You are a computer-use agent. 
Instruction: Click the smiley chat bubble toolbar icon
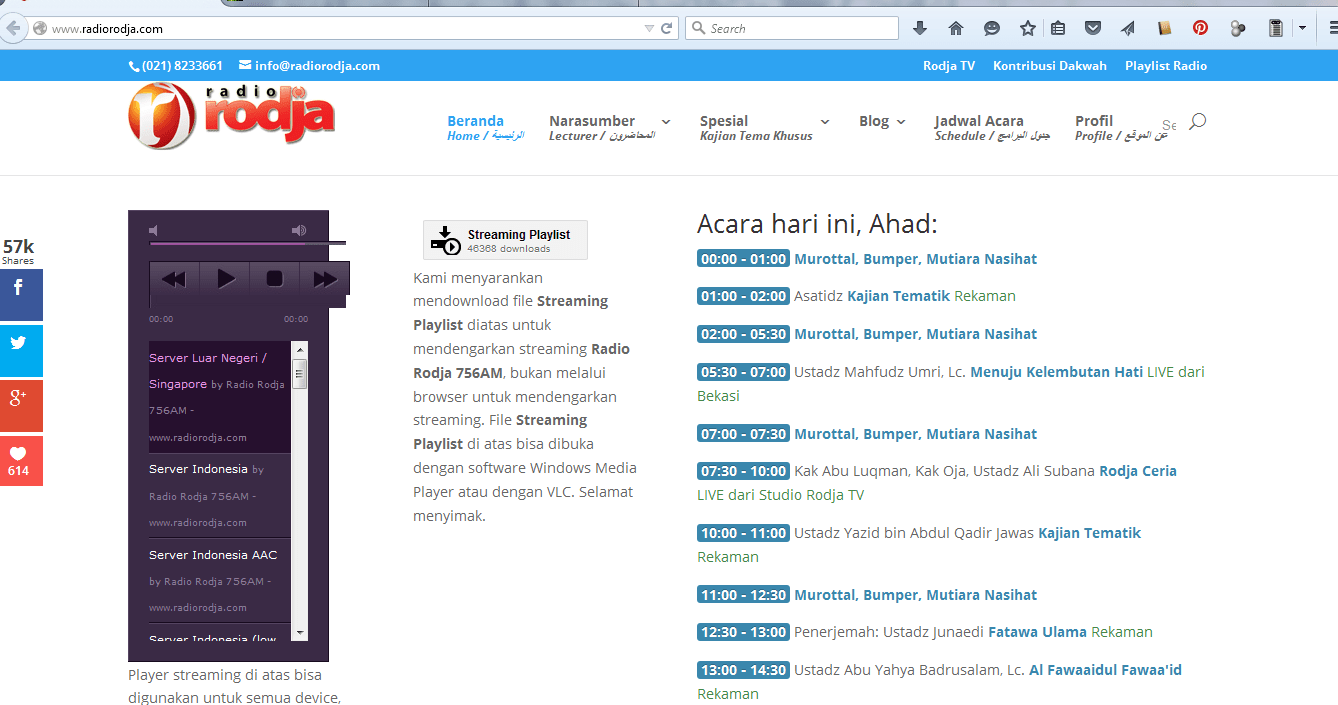[x=992, y=29]
